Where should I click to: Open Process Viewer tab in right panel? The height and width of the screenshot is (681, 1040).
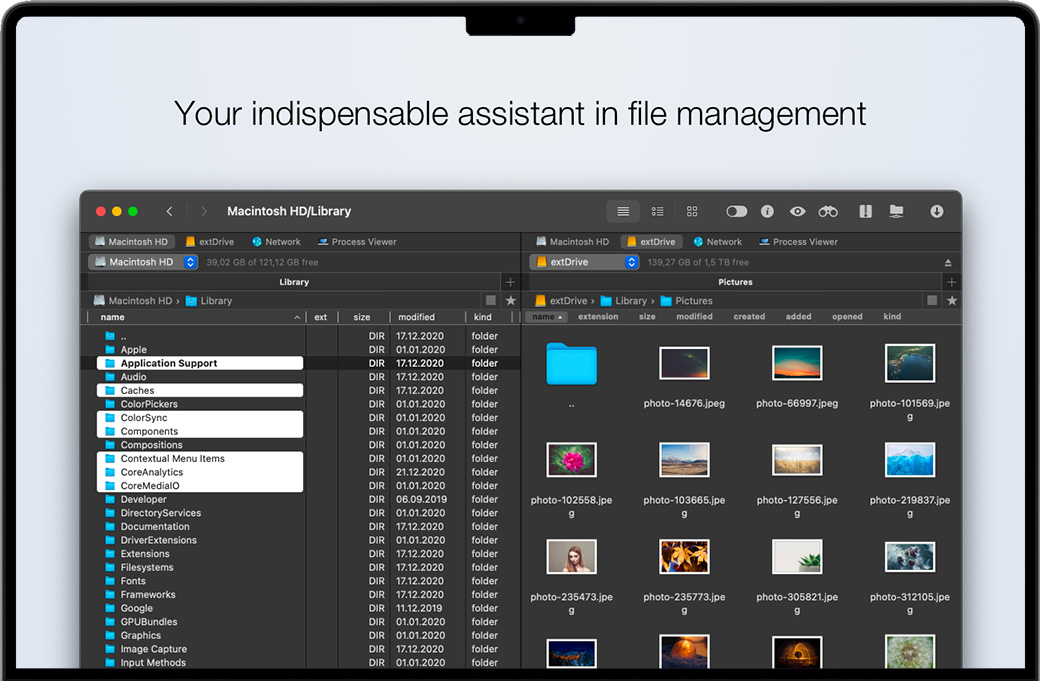[x=797, y=242]
